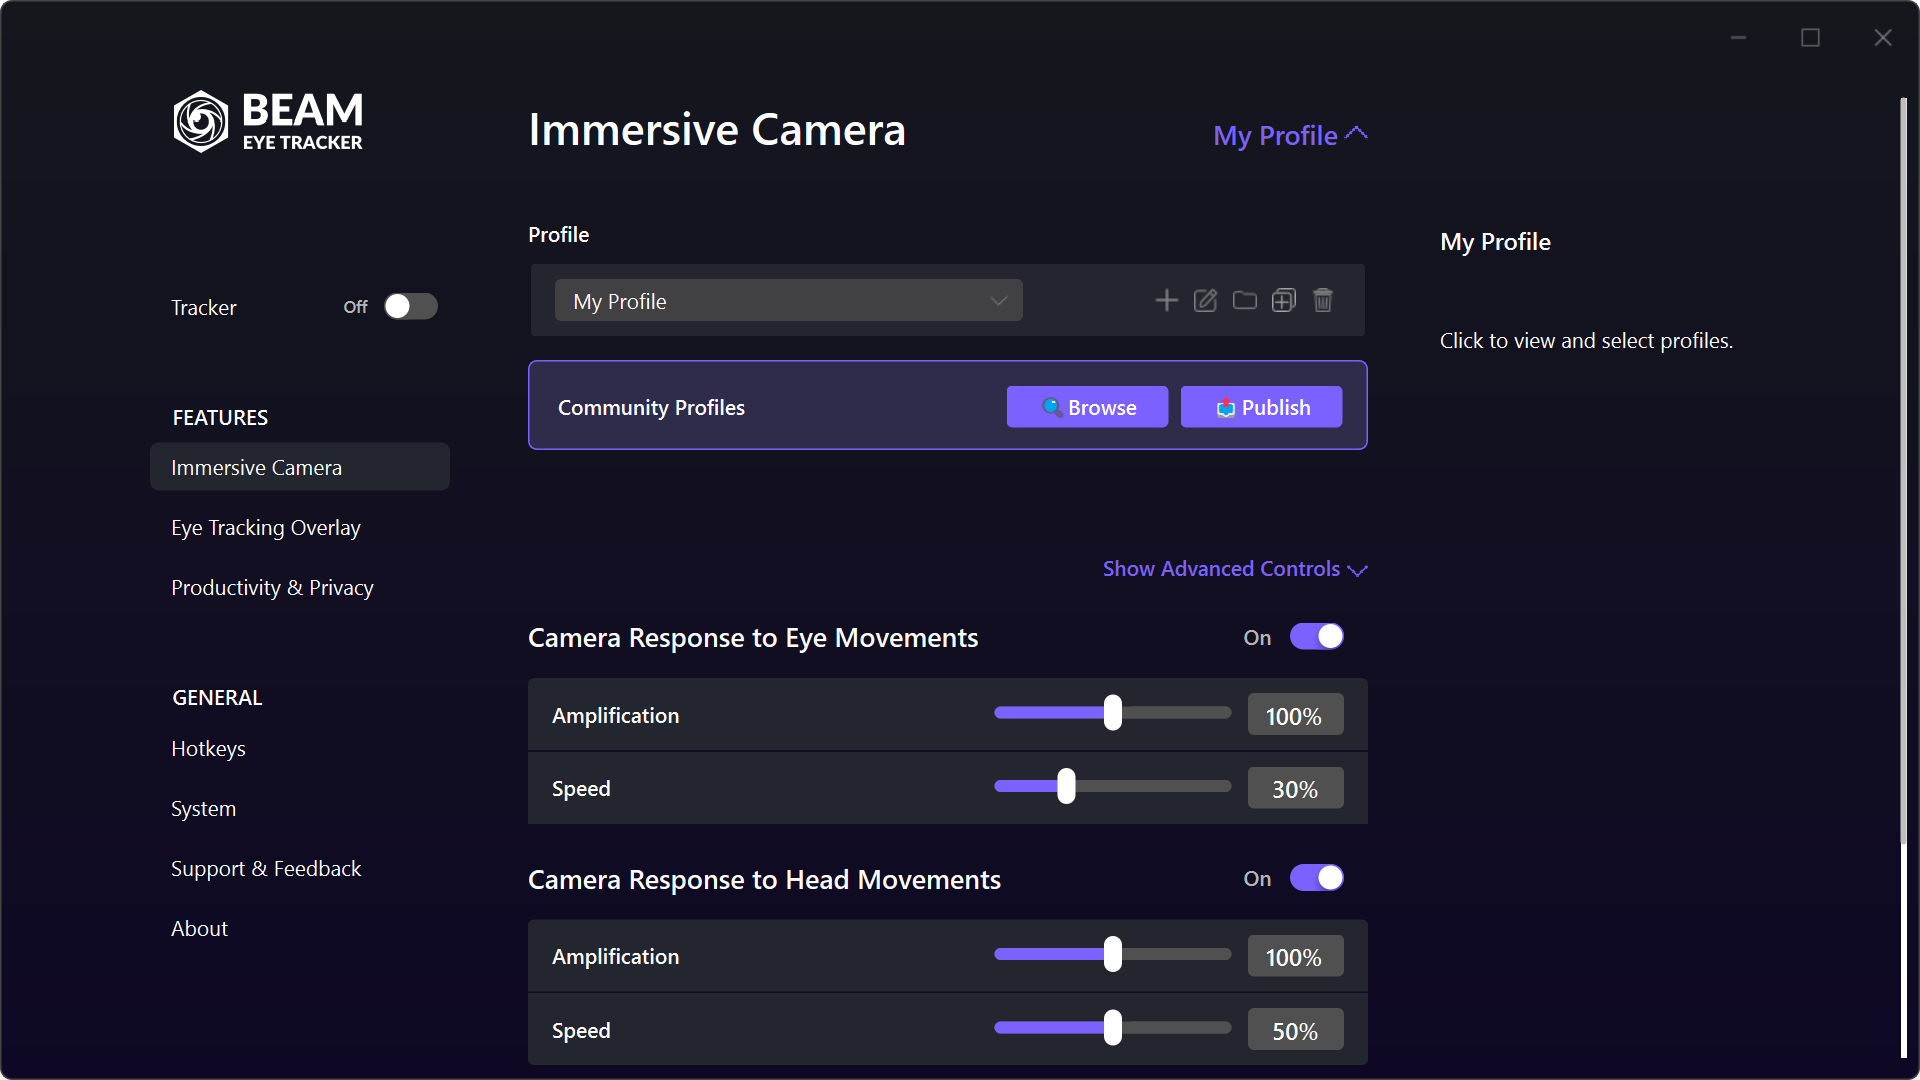The width and height of the screenshot is (1920, 1080).
Task: Open the About page
Action: (200, 929)
